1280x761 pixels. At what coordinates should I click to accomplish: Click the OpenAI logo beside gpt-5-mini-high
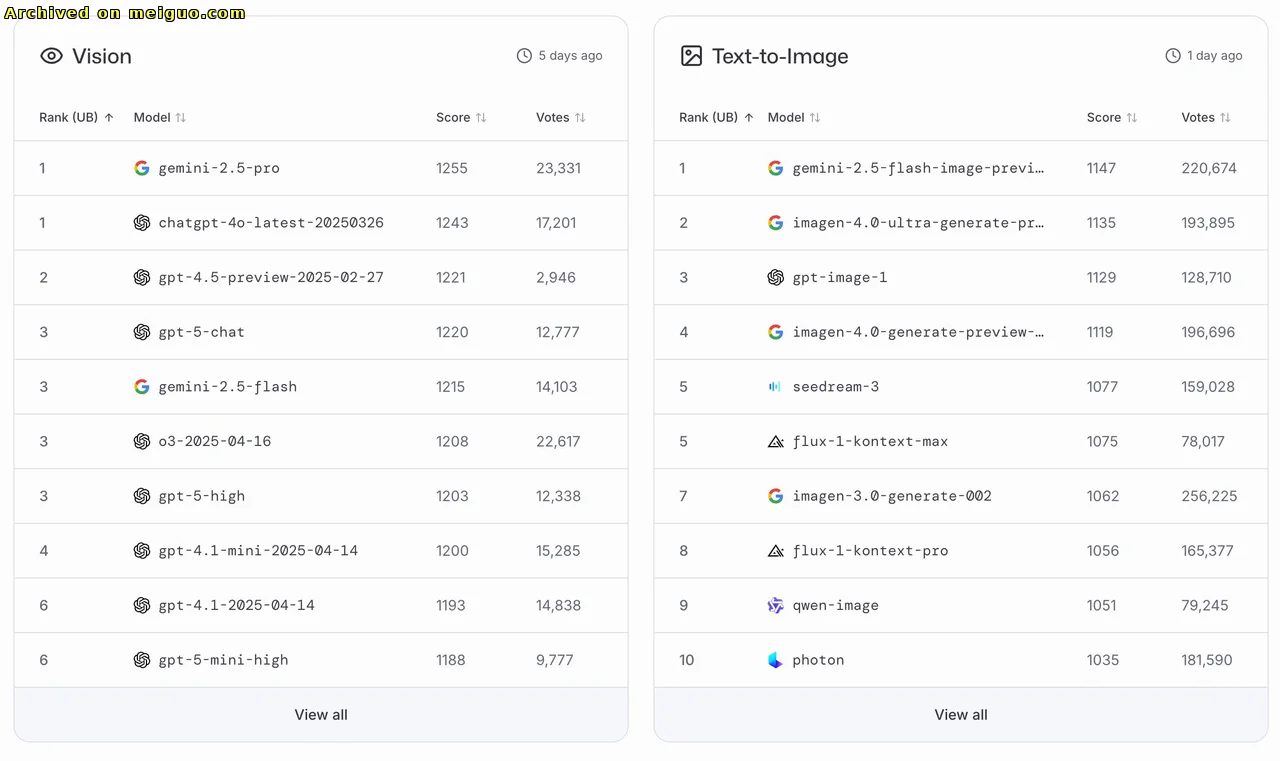(x=142, y=660)
